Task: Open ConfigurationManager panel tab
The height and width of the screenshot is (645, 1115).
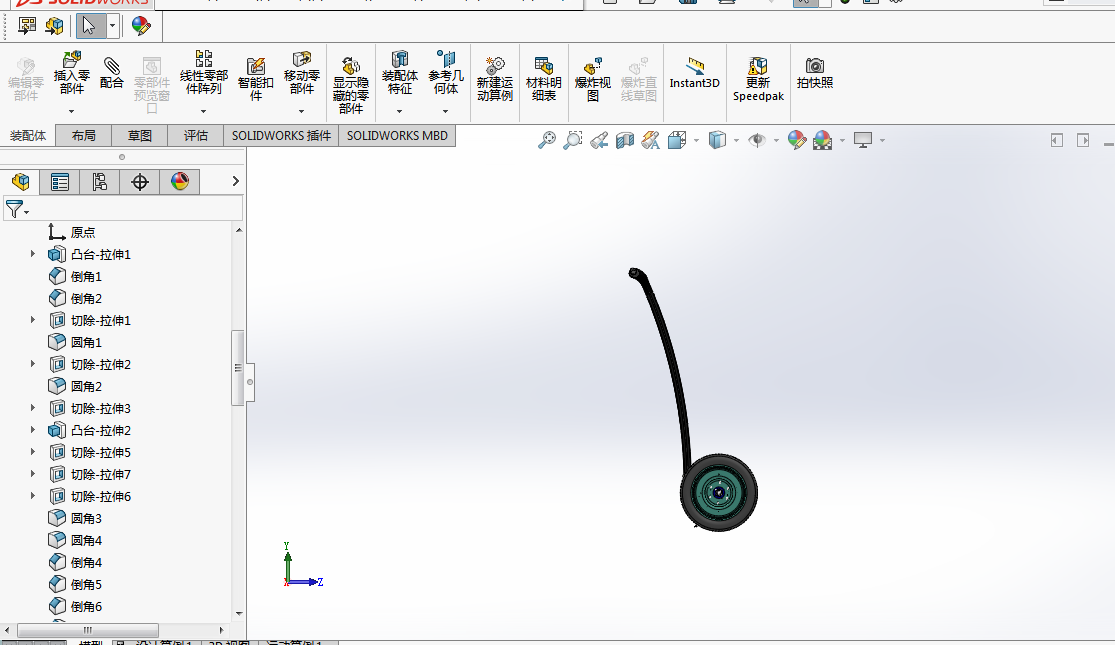Action: (100, 182)
